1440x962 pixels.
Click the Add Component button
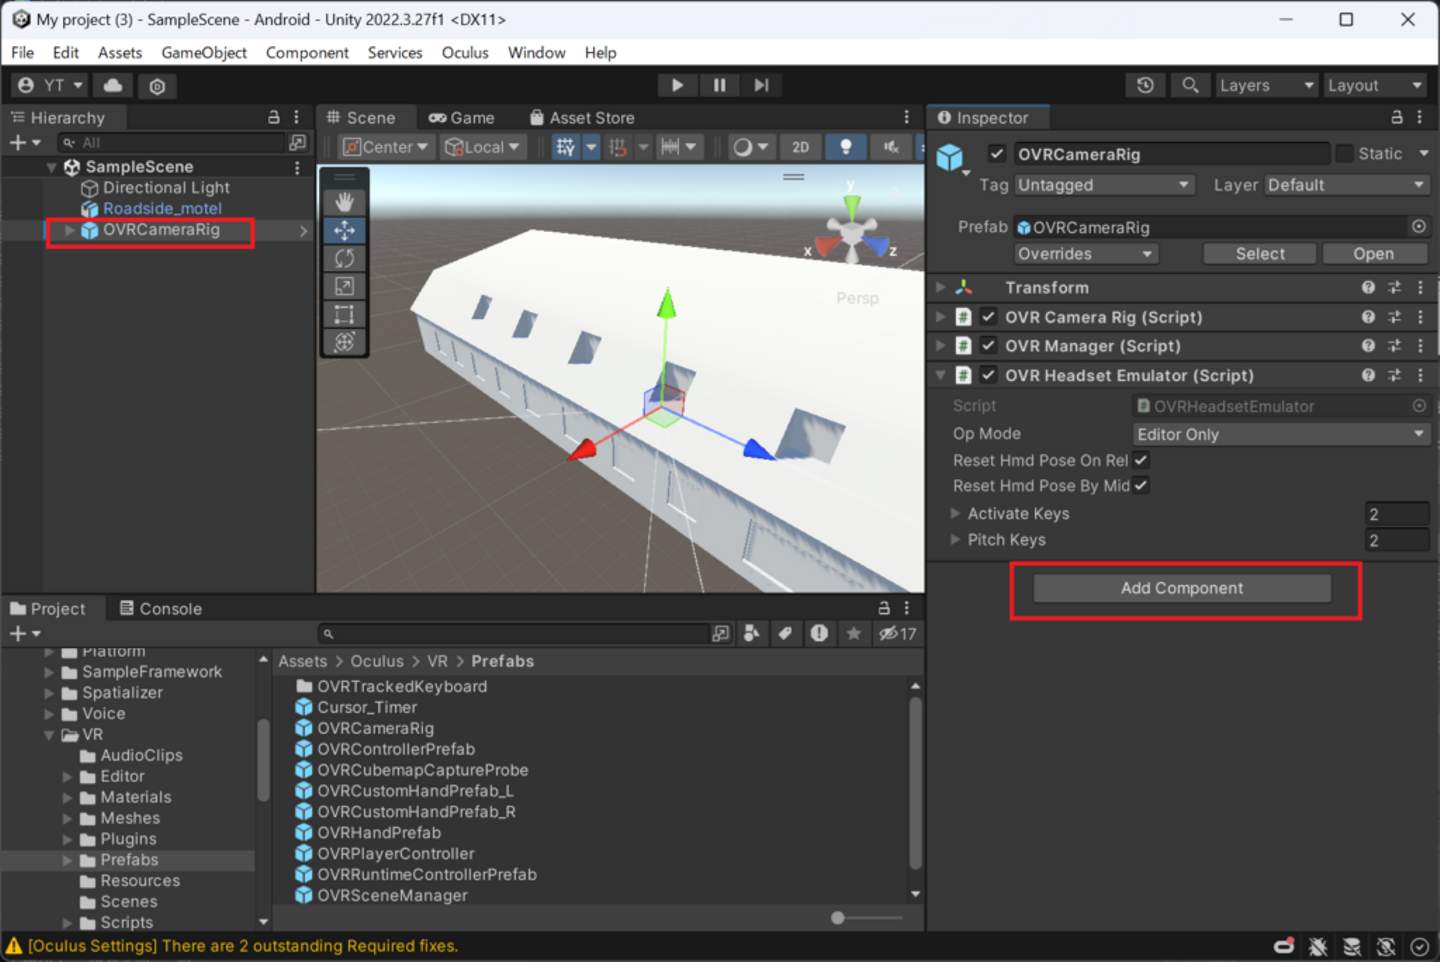1182,588
